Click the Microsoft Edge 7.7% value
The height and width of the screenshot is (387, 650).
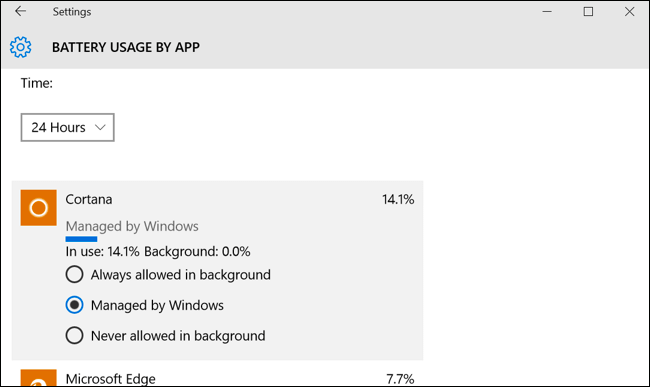400,379
